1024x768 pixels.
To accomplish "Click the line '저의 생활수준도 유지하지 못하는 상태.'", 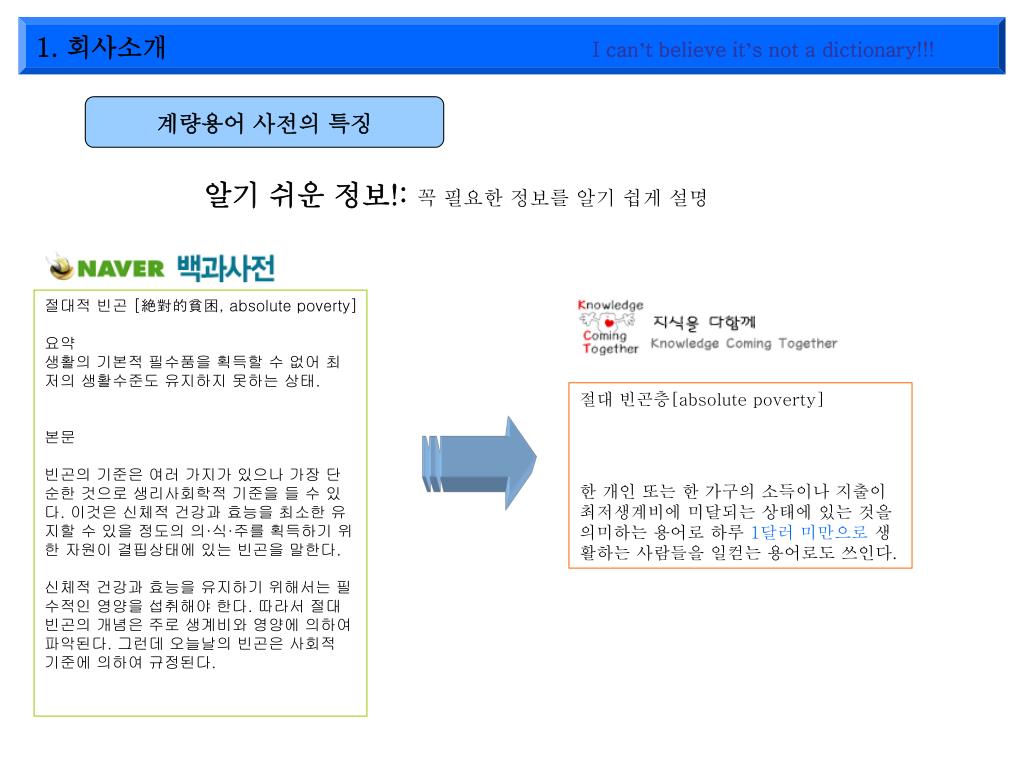I will pos(182,380).
